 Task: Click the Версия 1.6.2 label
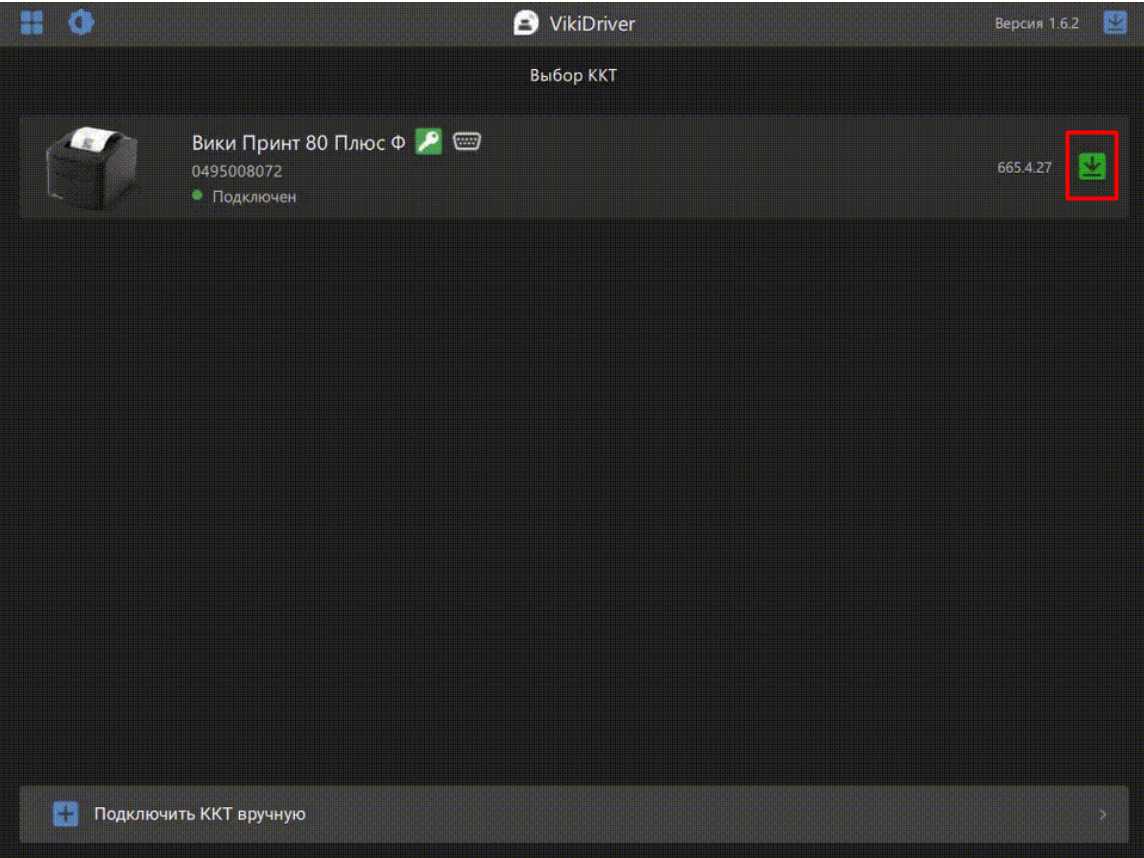1036,23
